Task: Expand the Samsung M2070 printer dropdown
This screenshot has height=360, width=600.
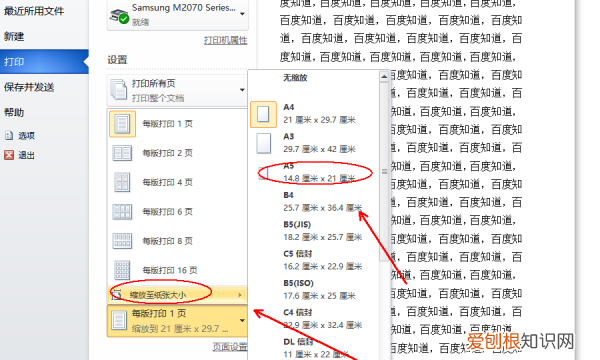Action: pos(242,14)
